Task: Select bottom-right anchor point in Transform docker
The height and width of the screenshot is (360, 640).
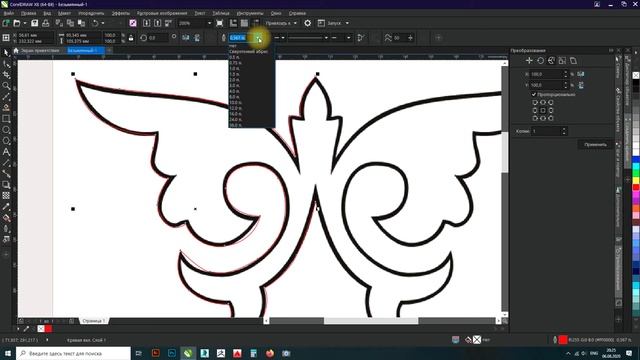Action: [551, 118]
